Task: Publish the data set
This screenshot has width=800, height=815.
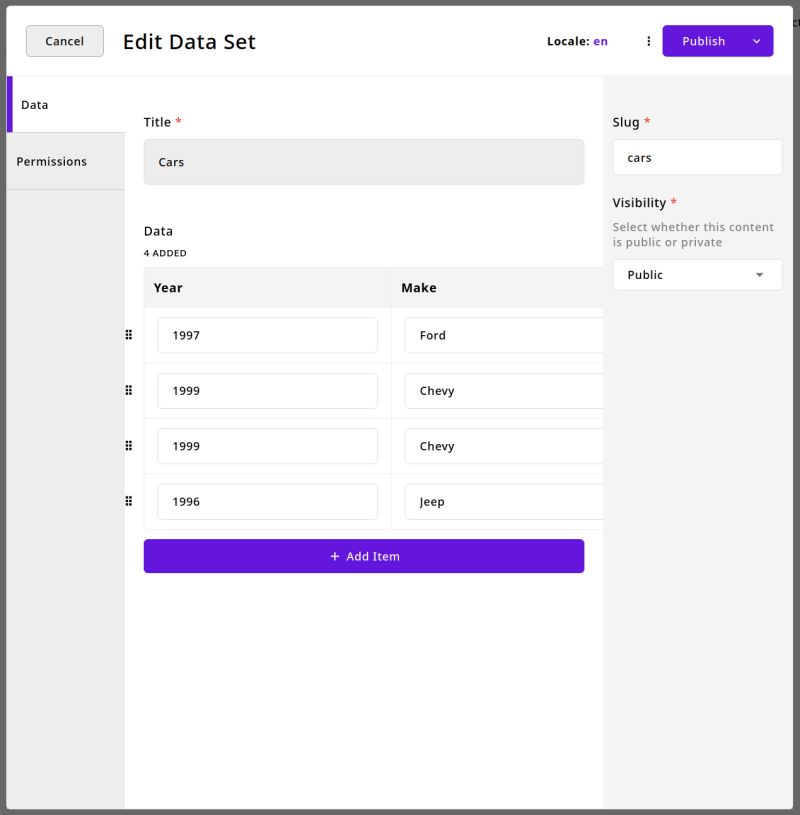Action: [x=704, y=41]
